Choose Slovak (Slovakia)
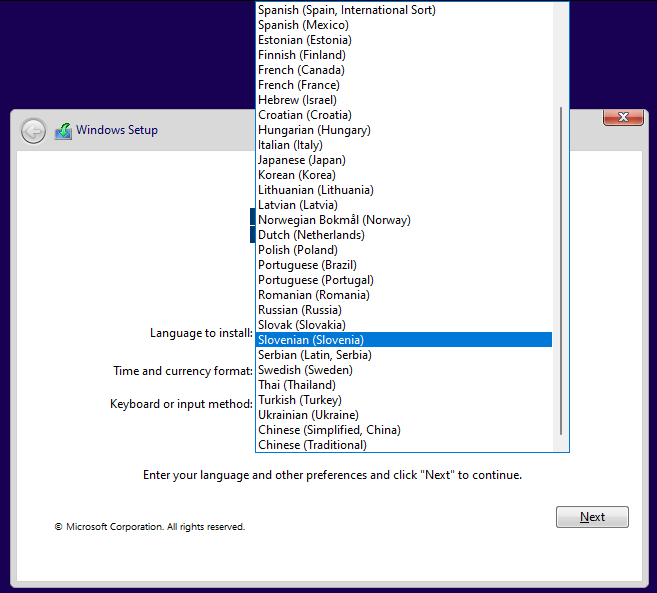The height and width of the screenshot is (593, 657). pyautogui.click(x=404, y=325)
